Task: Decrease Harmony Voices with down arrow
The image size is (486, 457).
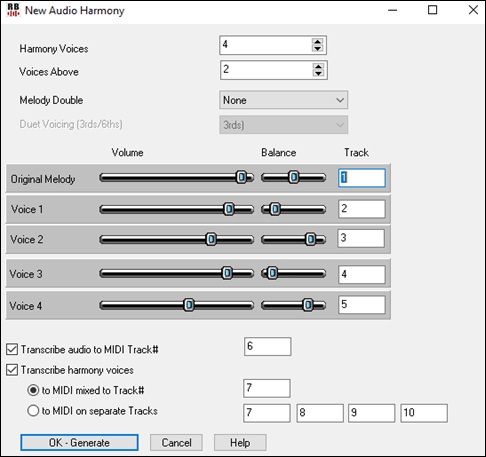Action: pos(317,48)
